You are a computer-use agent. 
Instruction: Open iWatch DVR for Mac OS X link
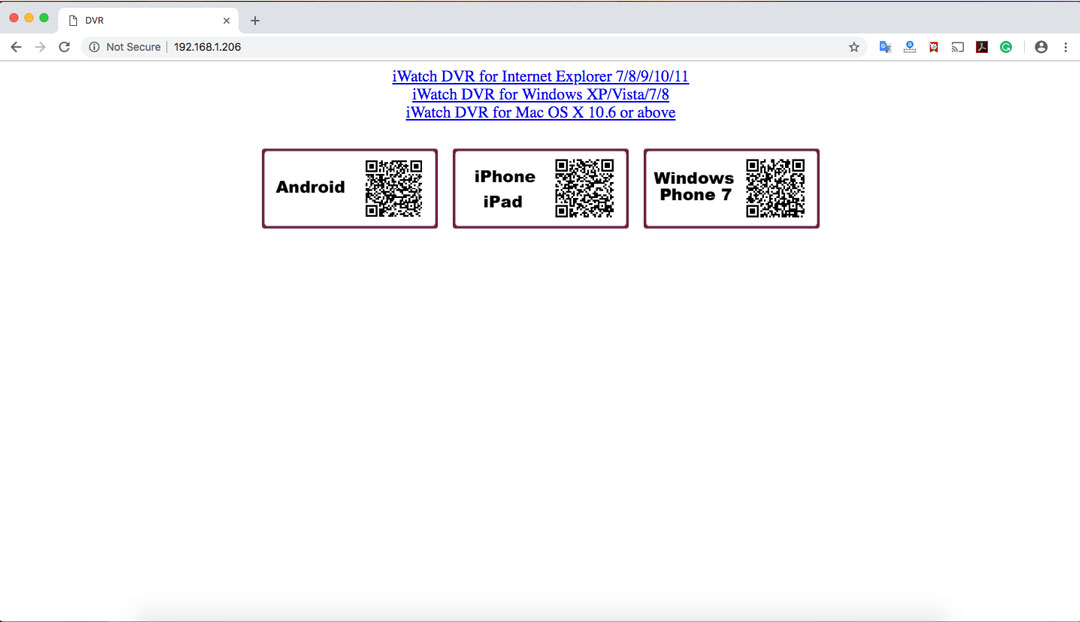click(x=540, y=112)
